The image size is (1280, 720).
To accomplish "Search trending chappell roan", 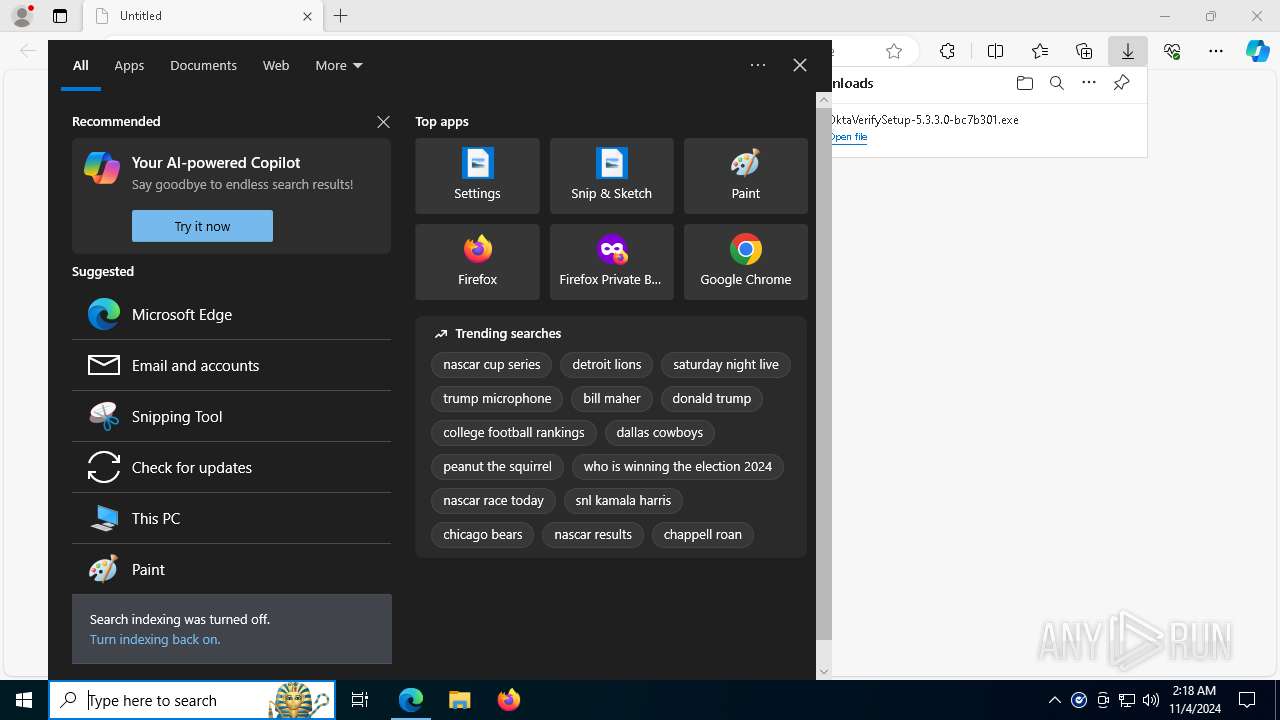I will pos(702,535).
